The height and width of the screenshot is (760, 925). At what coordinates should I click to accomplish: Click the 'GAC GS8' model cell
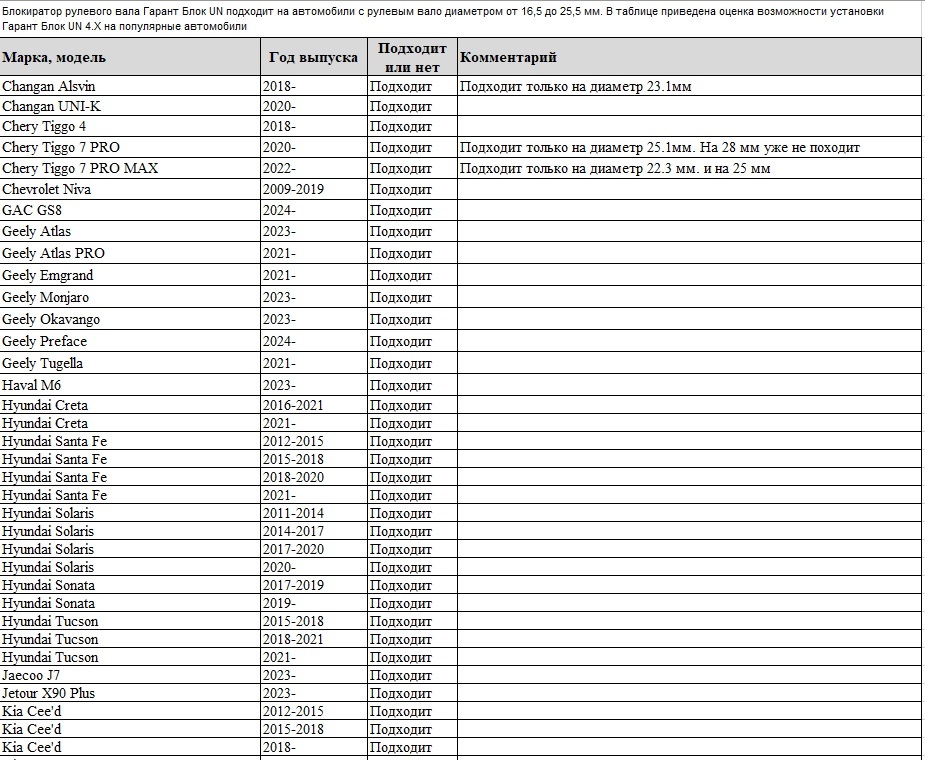pos(130,210)
